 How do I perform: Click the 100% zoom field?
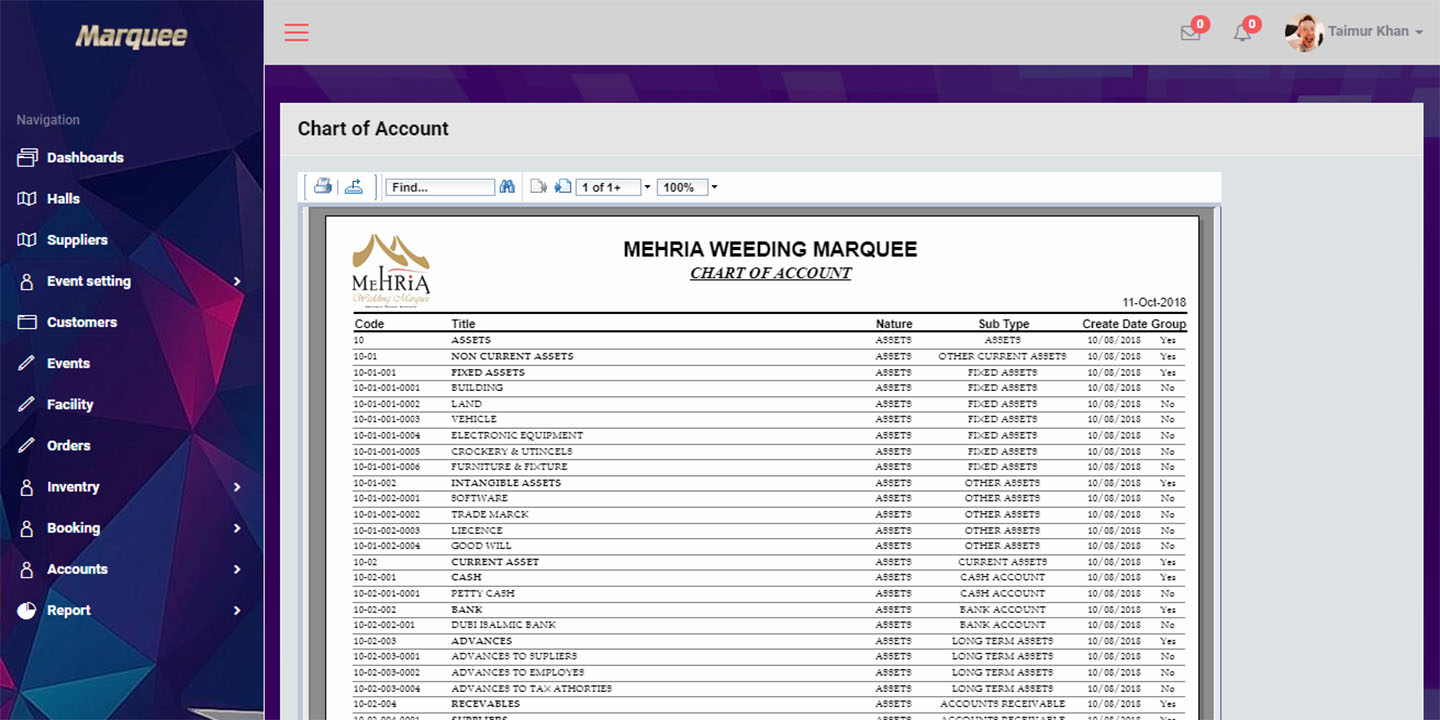click(682, 187)
